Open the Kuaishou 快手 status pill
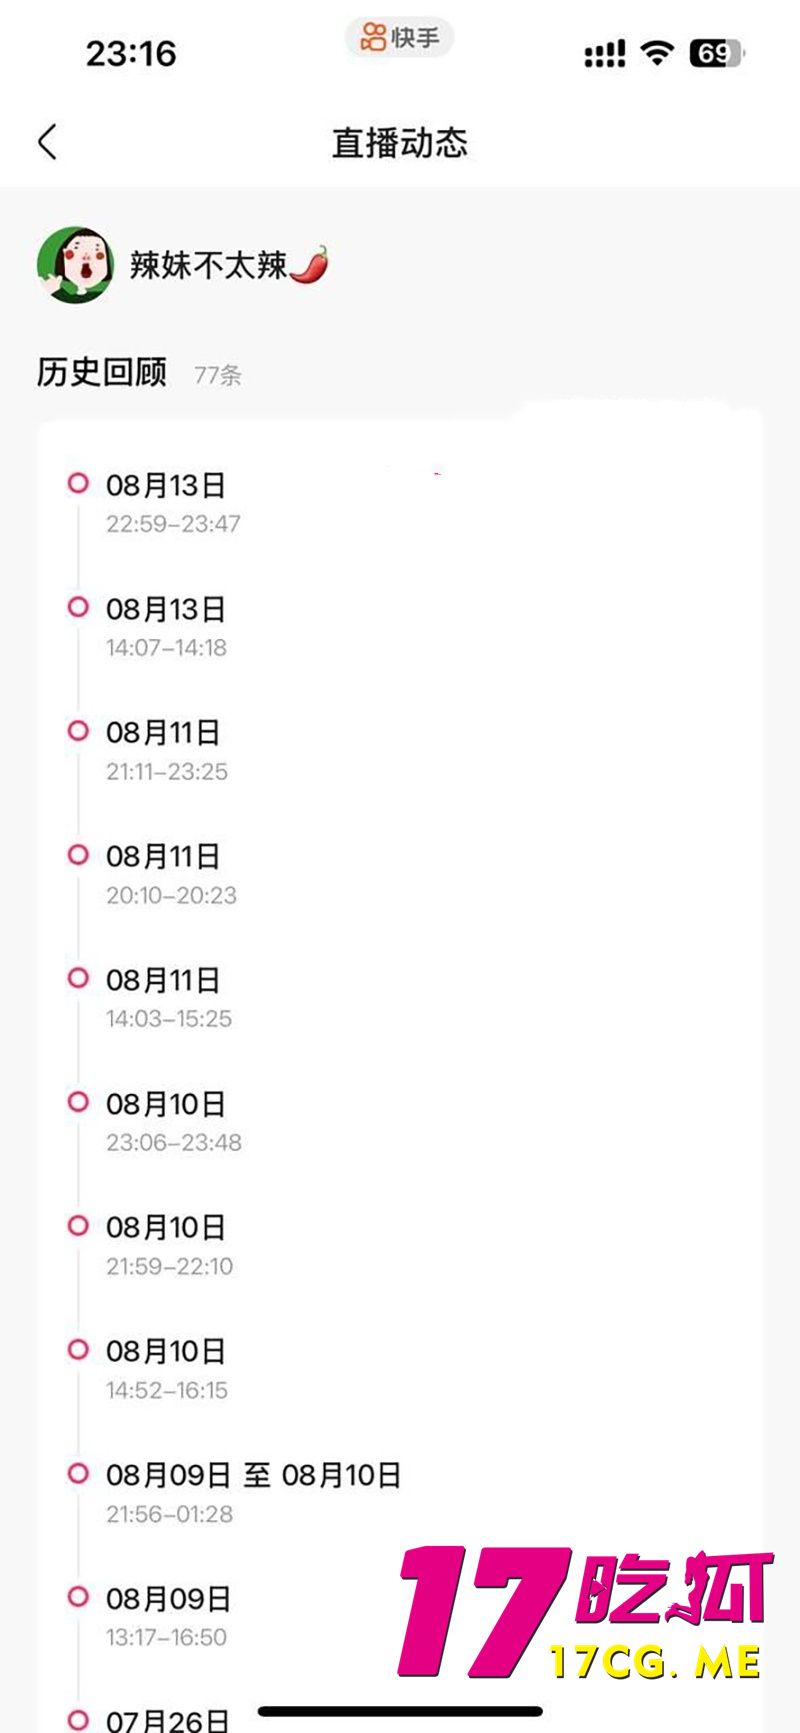Viewport: 800px width, 1733px height. coord(399,38)
